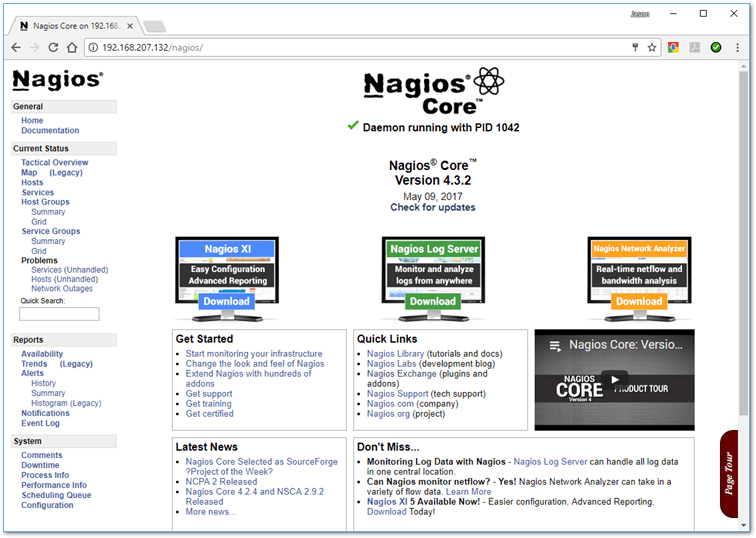Download Nagios XI
The width and height of the screenshot is (756, 538).
[227, 301]
